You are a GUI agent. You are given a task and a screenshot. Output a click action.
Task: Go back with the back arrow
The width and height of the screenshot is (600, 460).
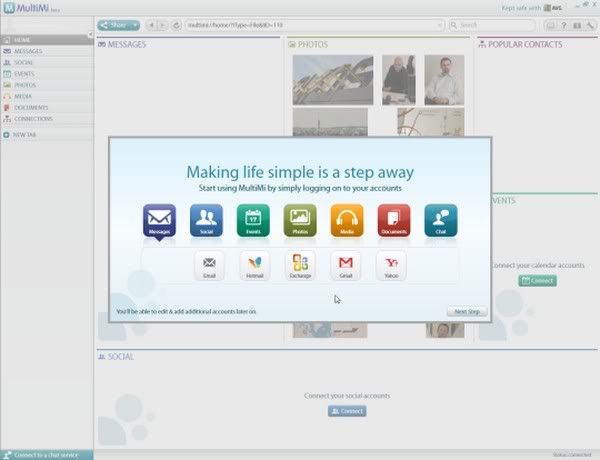(x=151, y=25)
